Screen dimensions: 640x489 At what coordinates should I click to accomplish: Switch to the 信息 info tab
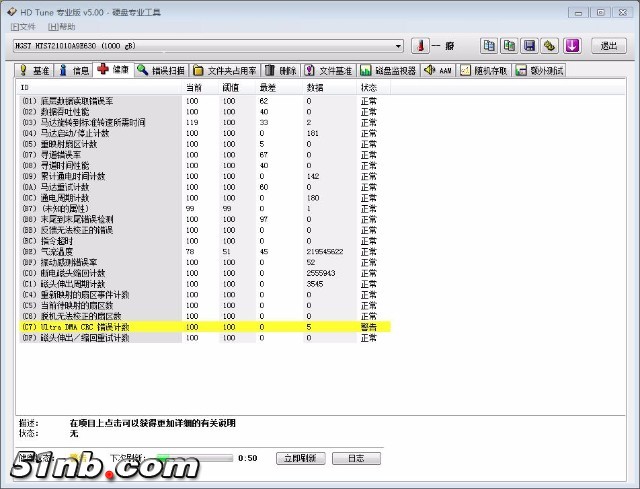click(x=75, y=71)
